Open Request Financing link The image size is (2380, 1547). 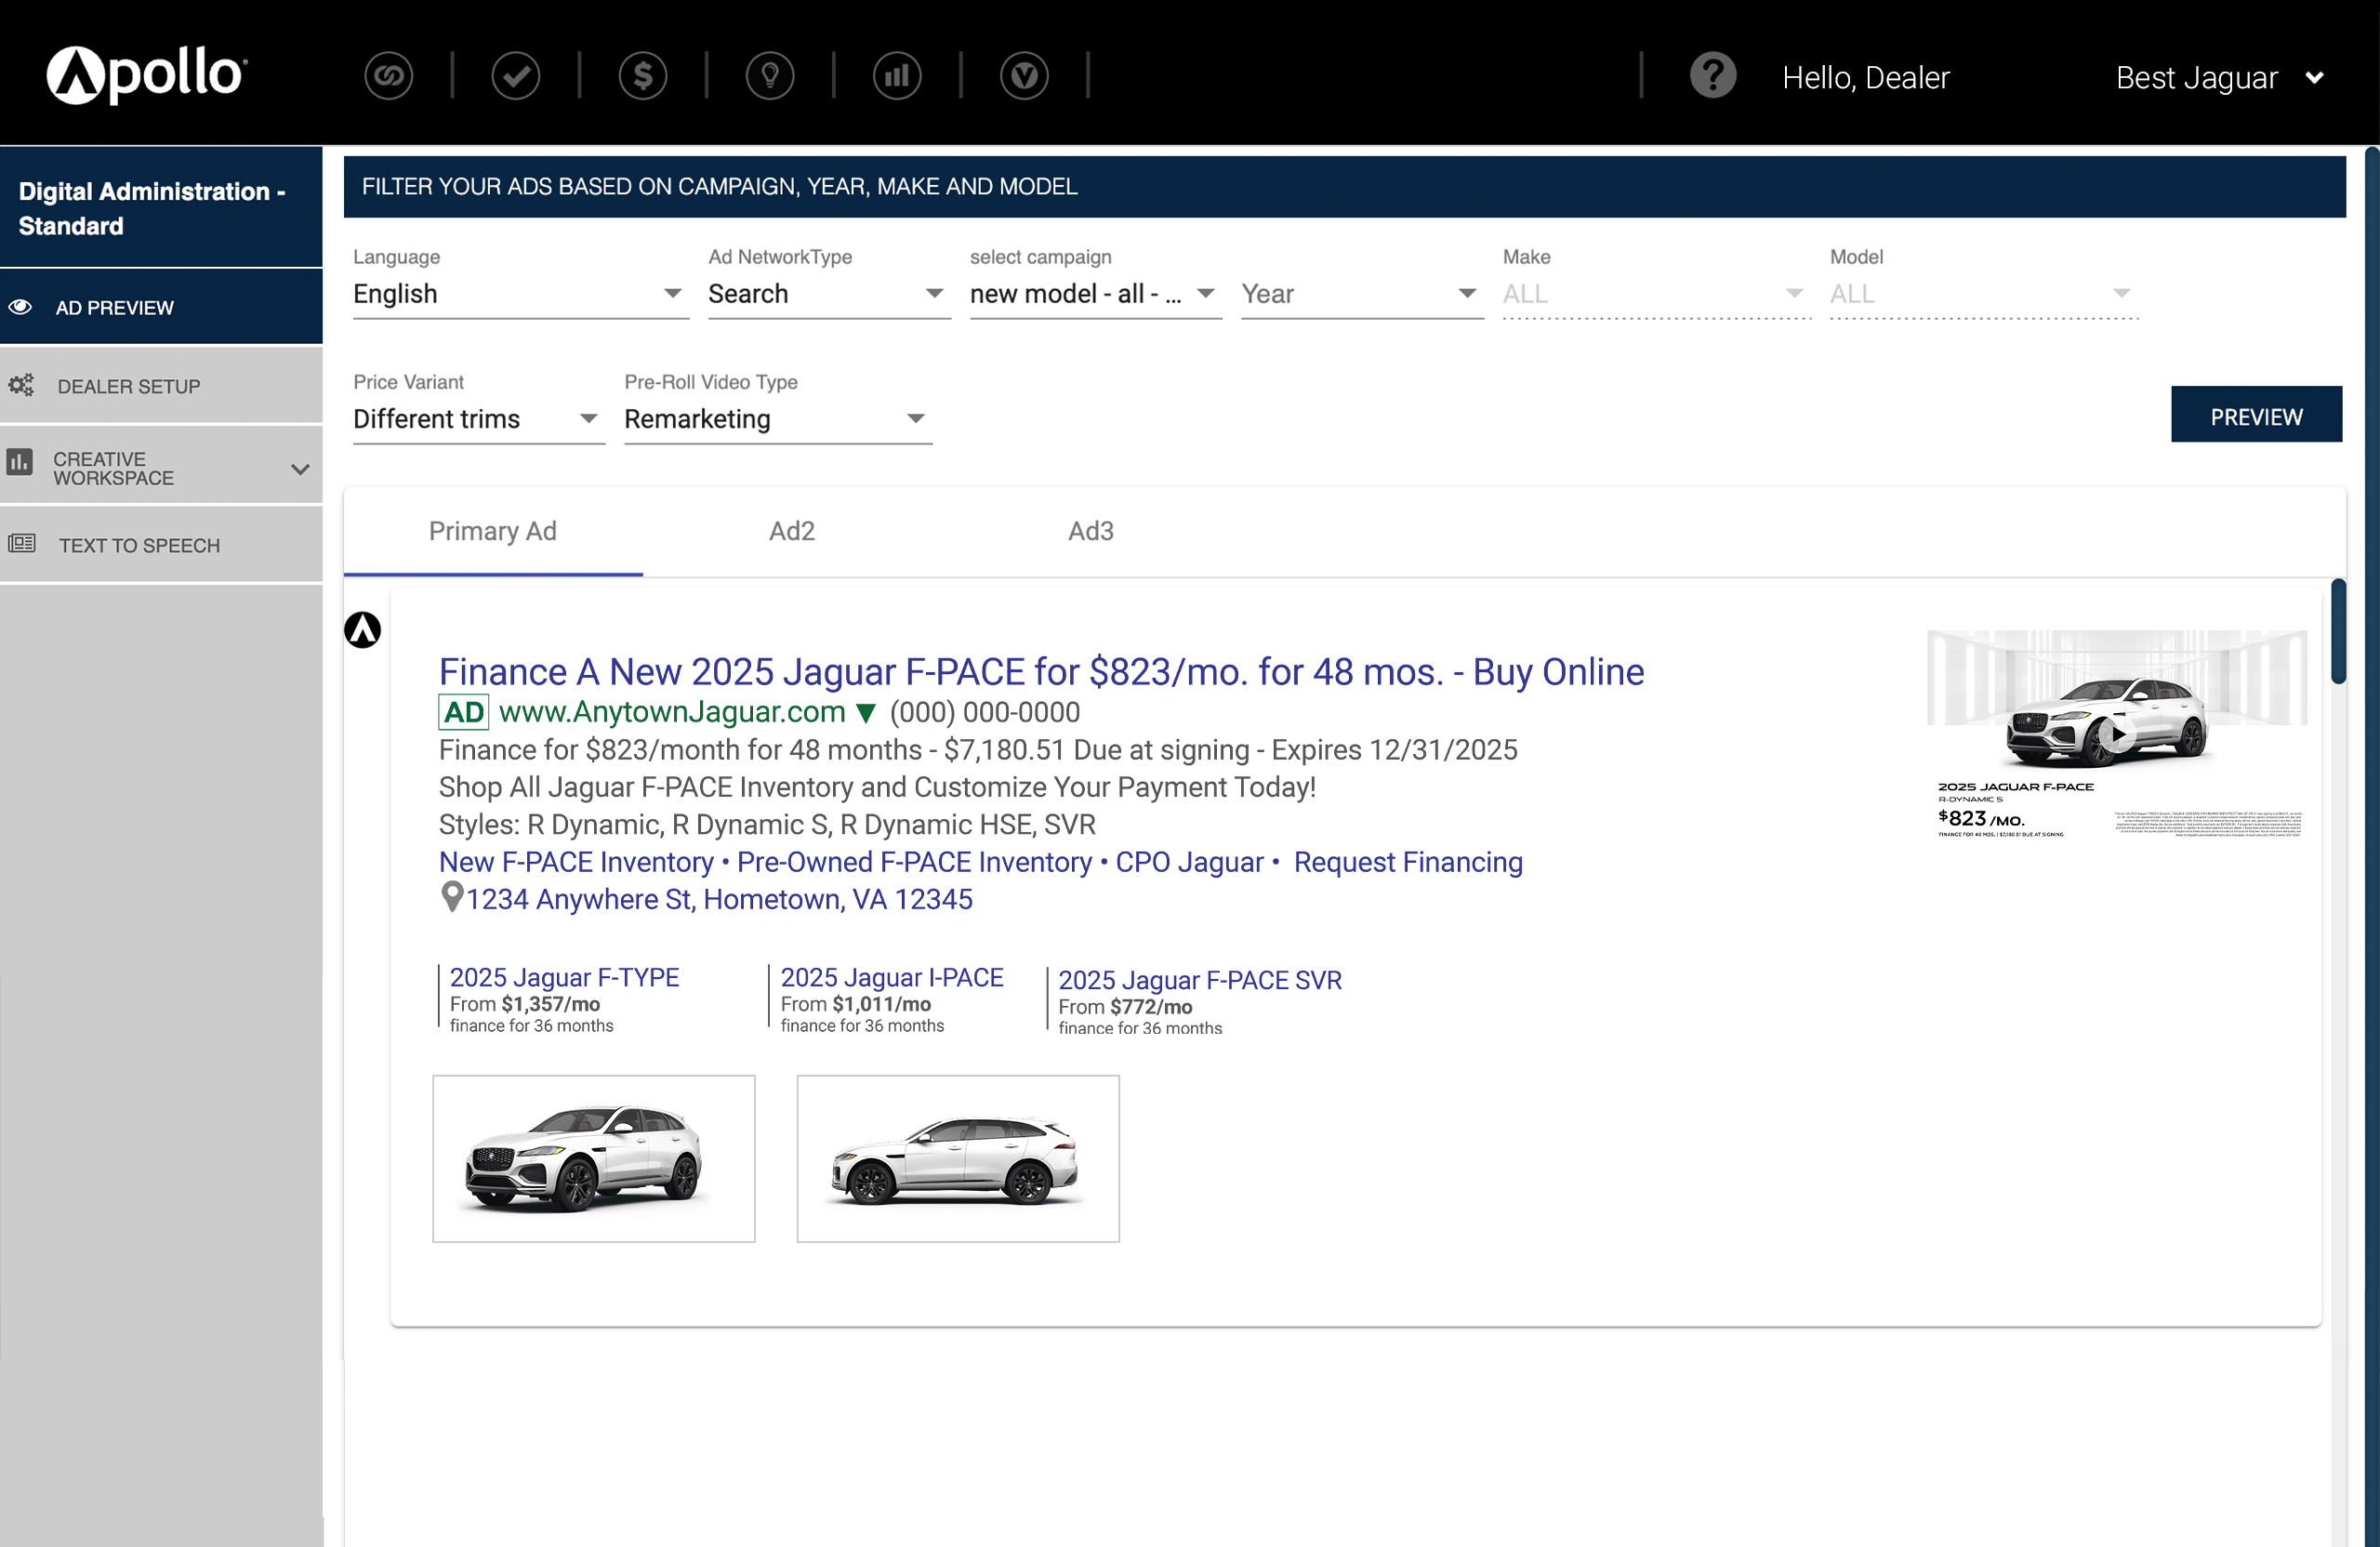1408,862
